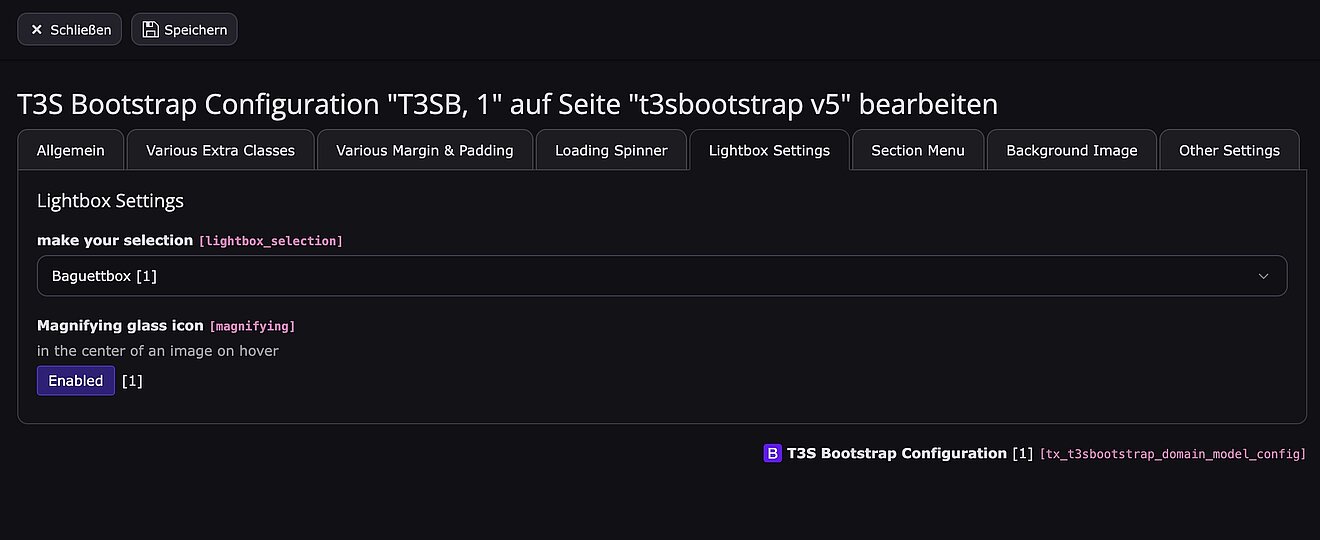Click the X icon on Schließen
This screenshot has width=1320, height=540.
point(37,30)
